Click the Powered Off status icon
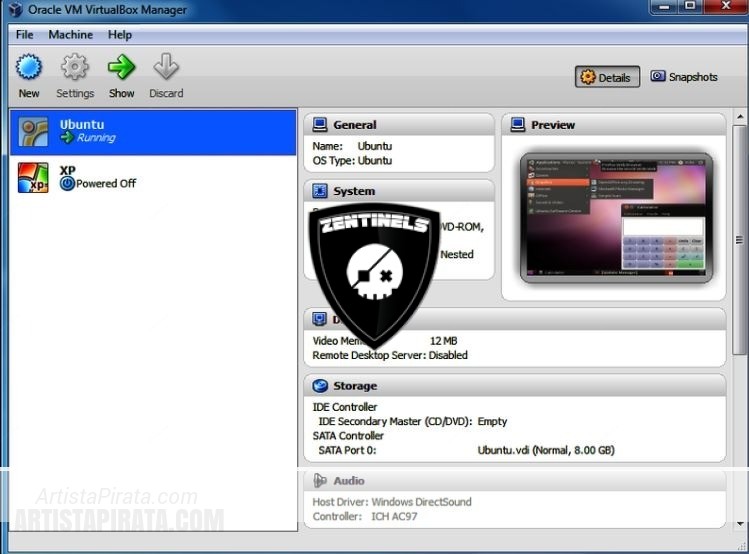Viewport: 749px width, 554px height. (67, 183)
